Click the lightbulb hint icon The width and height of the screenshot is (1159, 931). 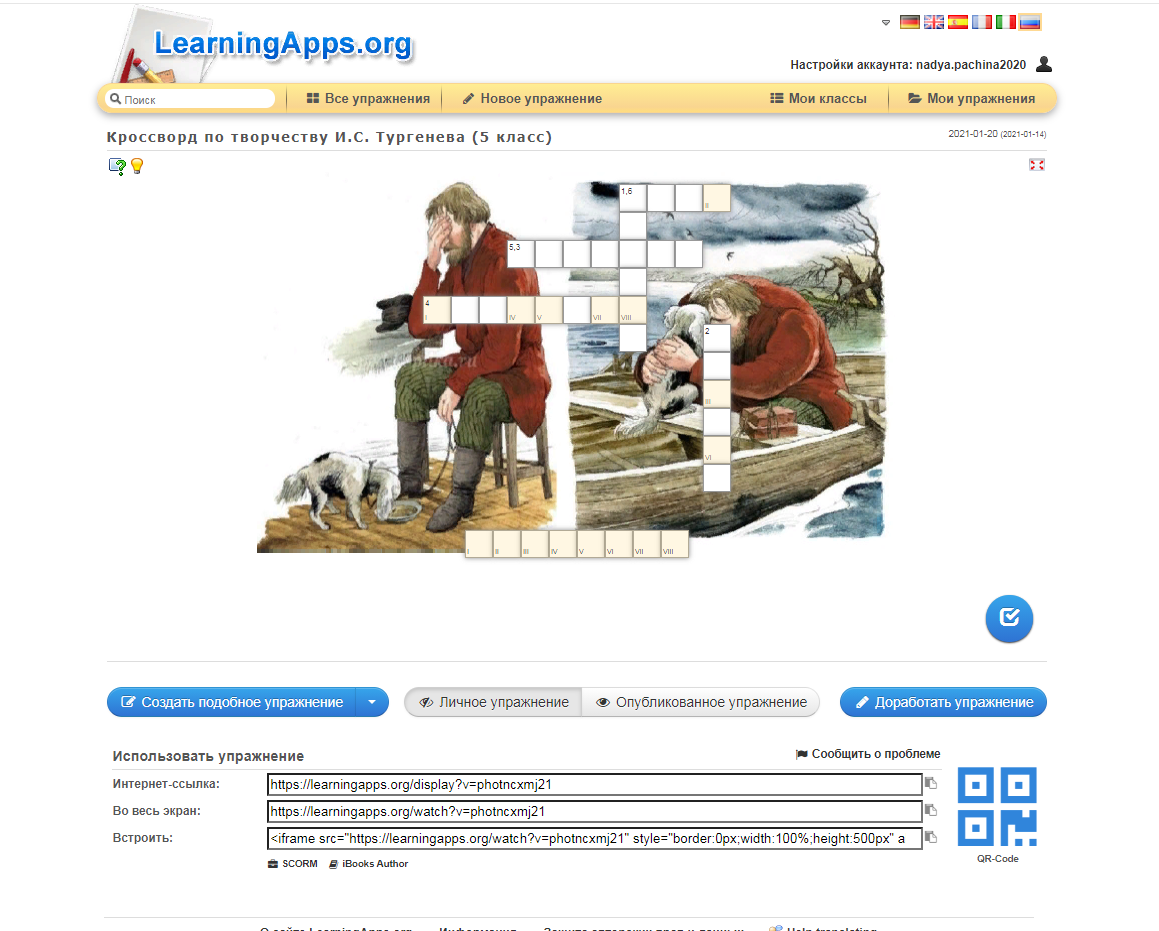[137, 166]
